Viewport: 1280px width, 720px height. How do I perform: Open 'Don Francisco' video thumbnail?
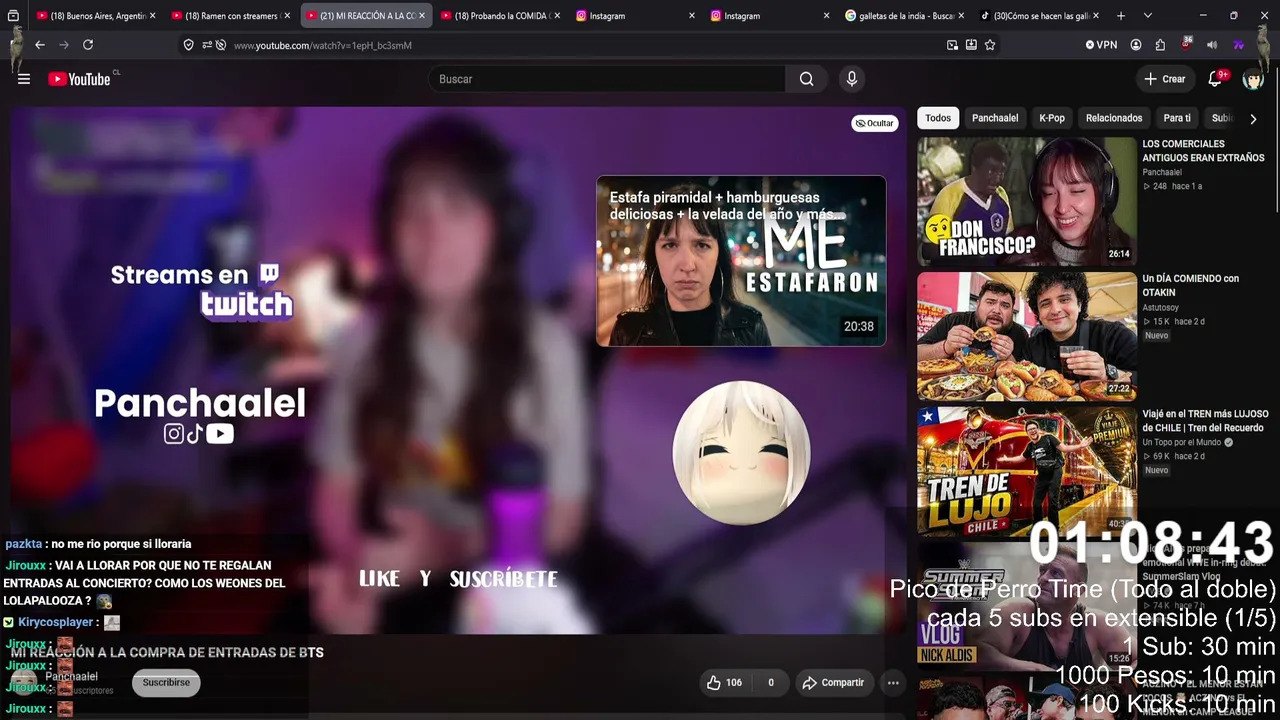click(1027, 201)
